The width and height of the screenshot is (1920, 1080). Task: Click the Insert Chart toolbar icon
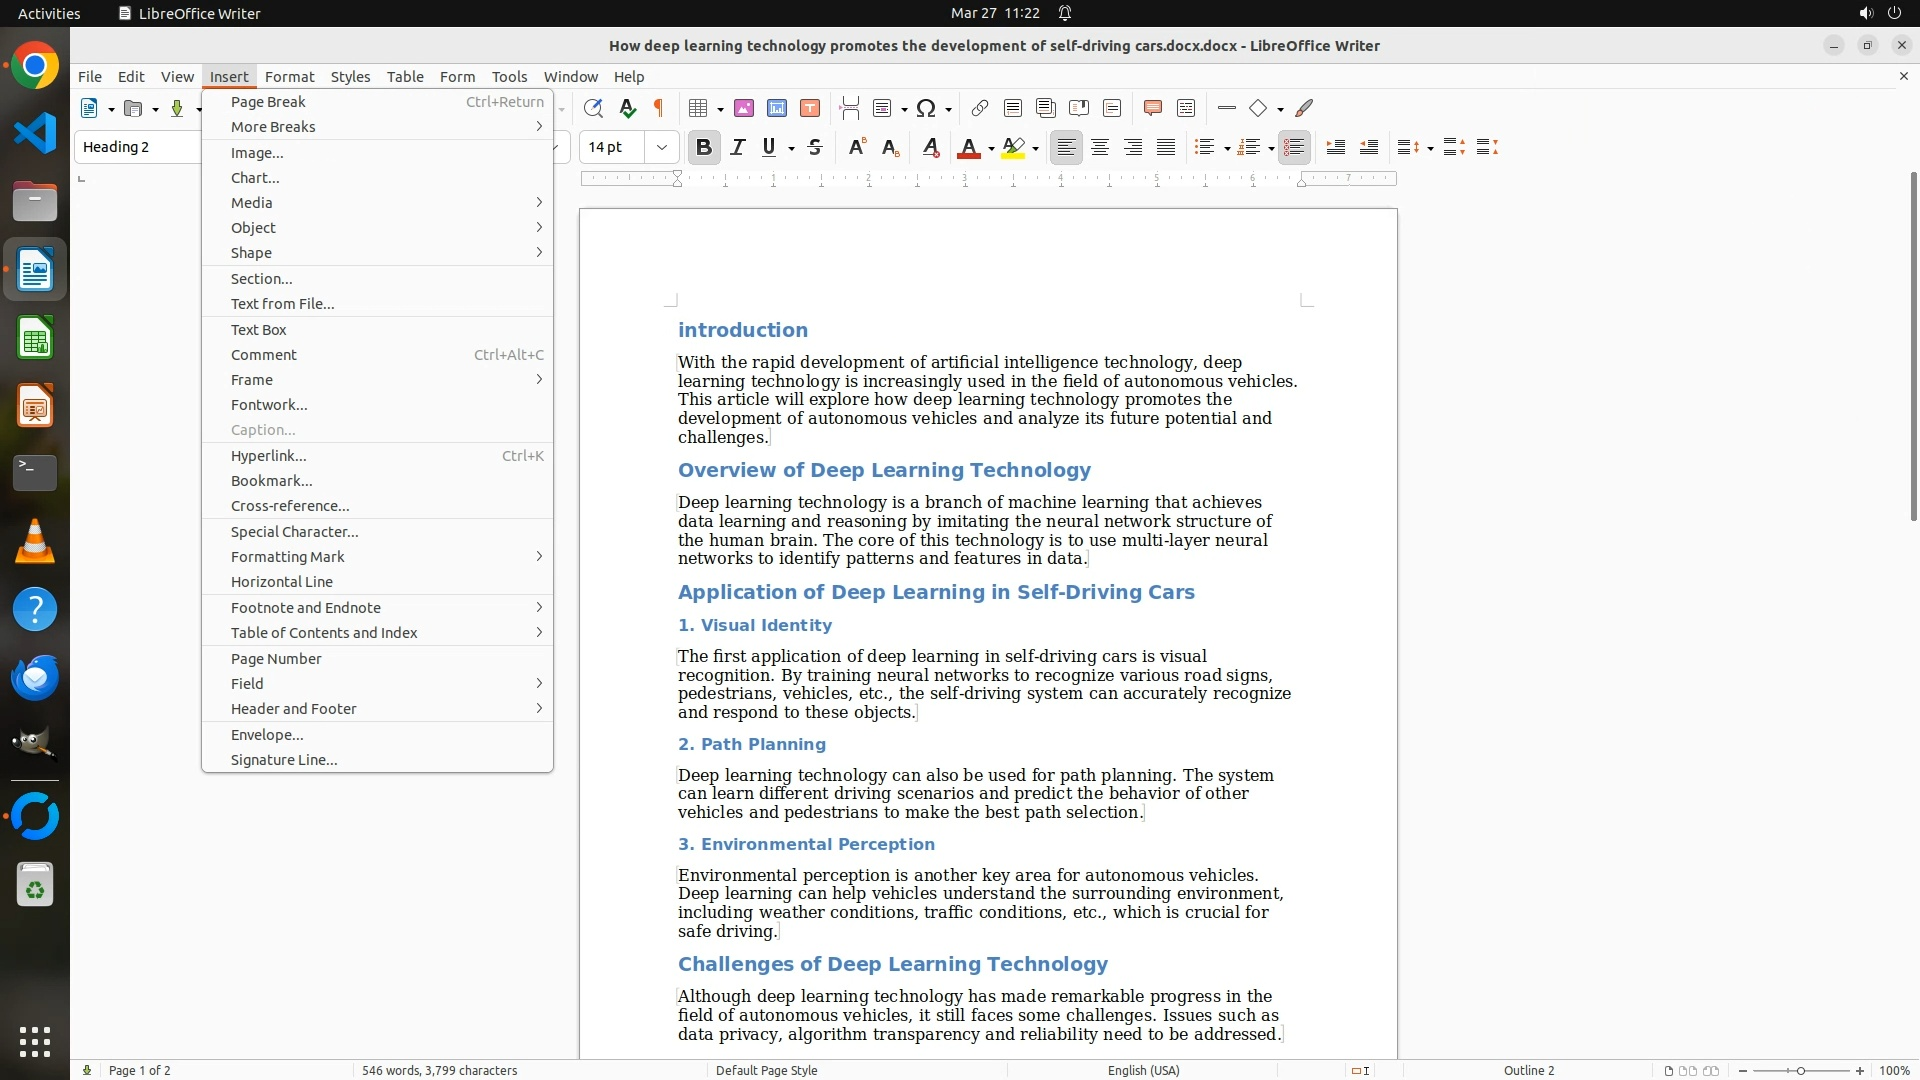[777, 108]
